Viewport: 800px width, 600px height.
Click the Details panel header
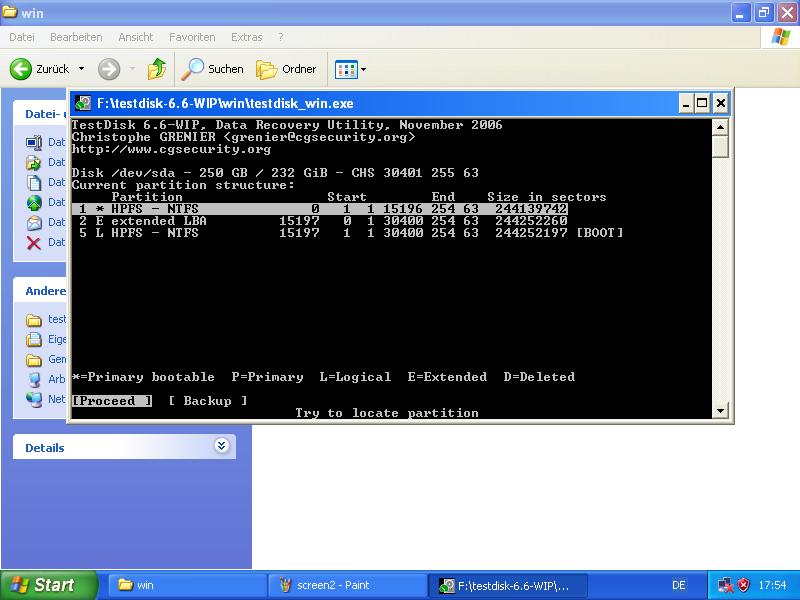tap(124, 447)
